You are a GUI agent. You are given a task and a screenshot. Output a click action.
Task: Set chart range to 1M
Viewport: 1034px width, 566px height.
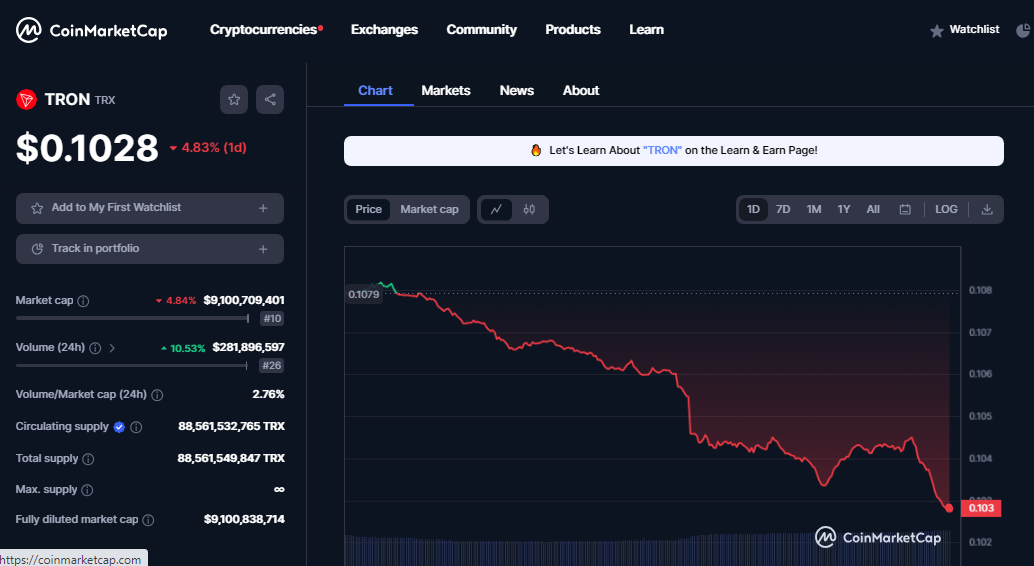click(814, 209)
